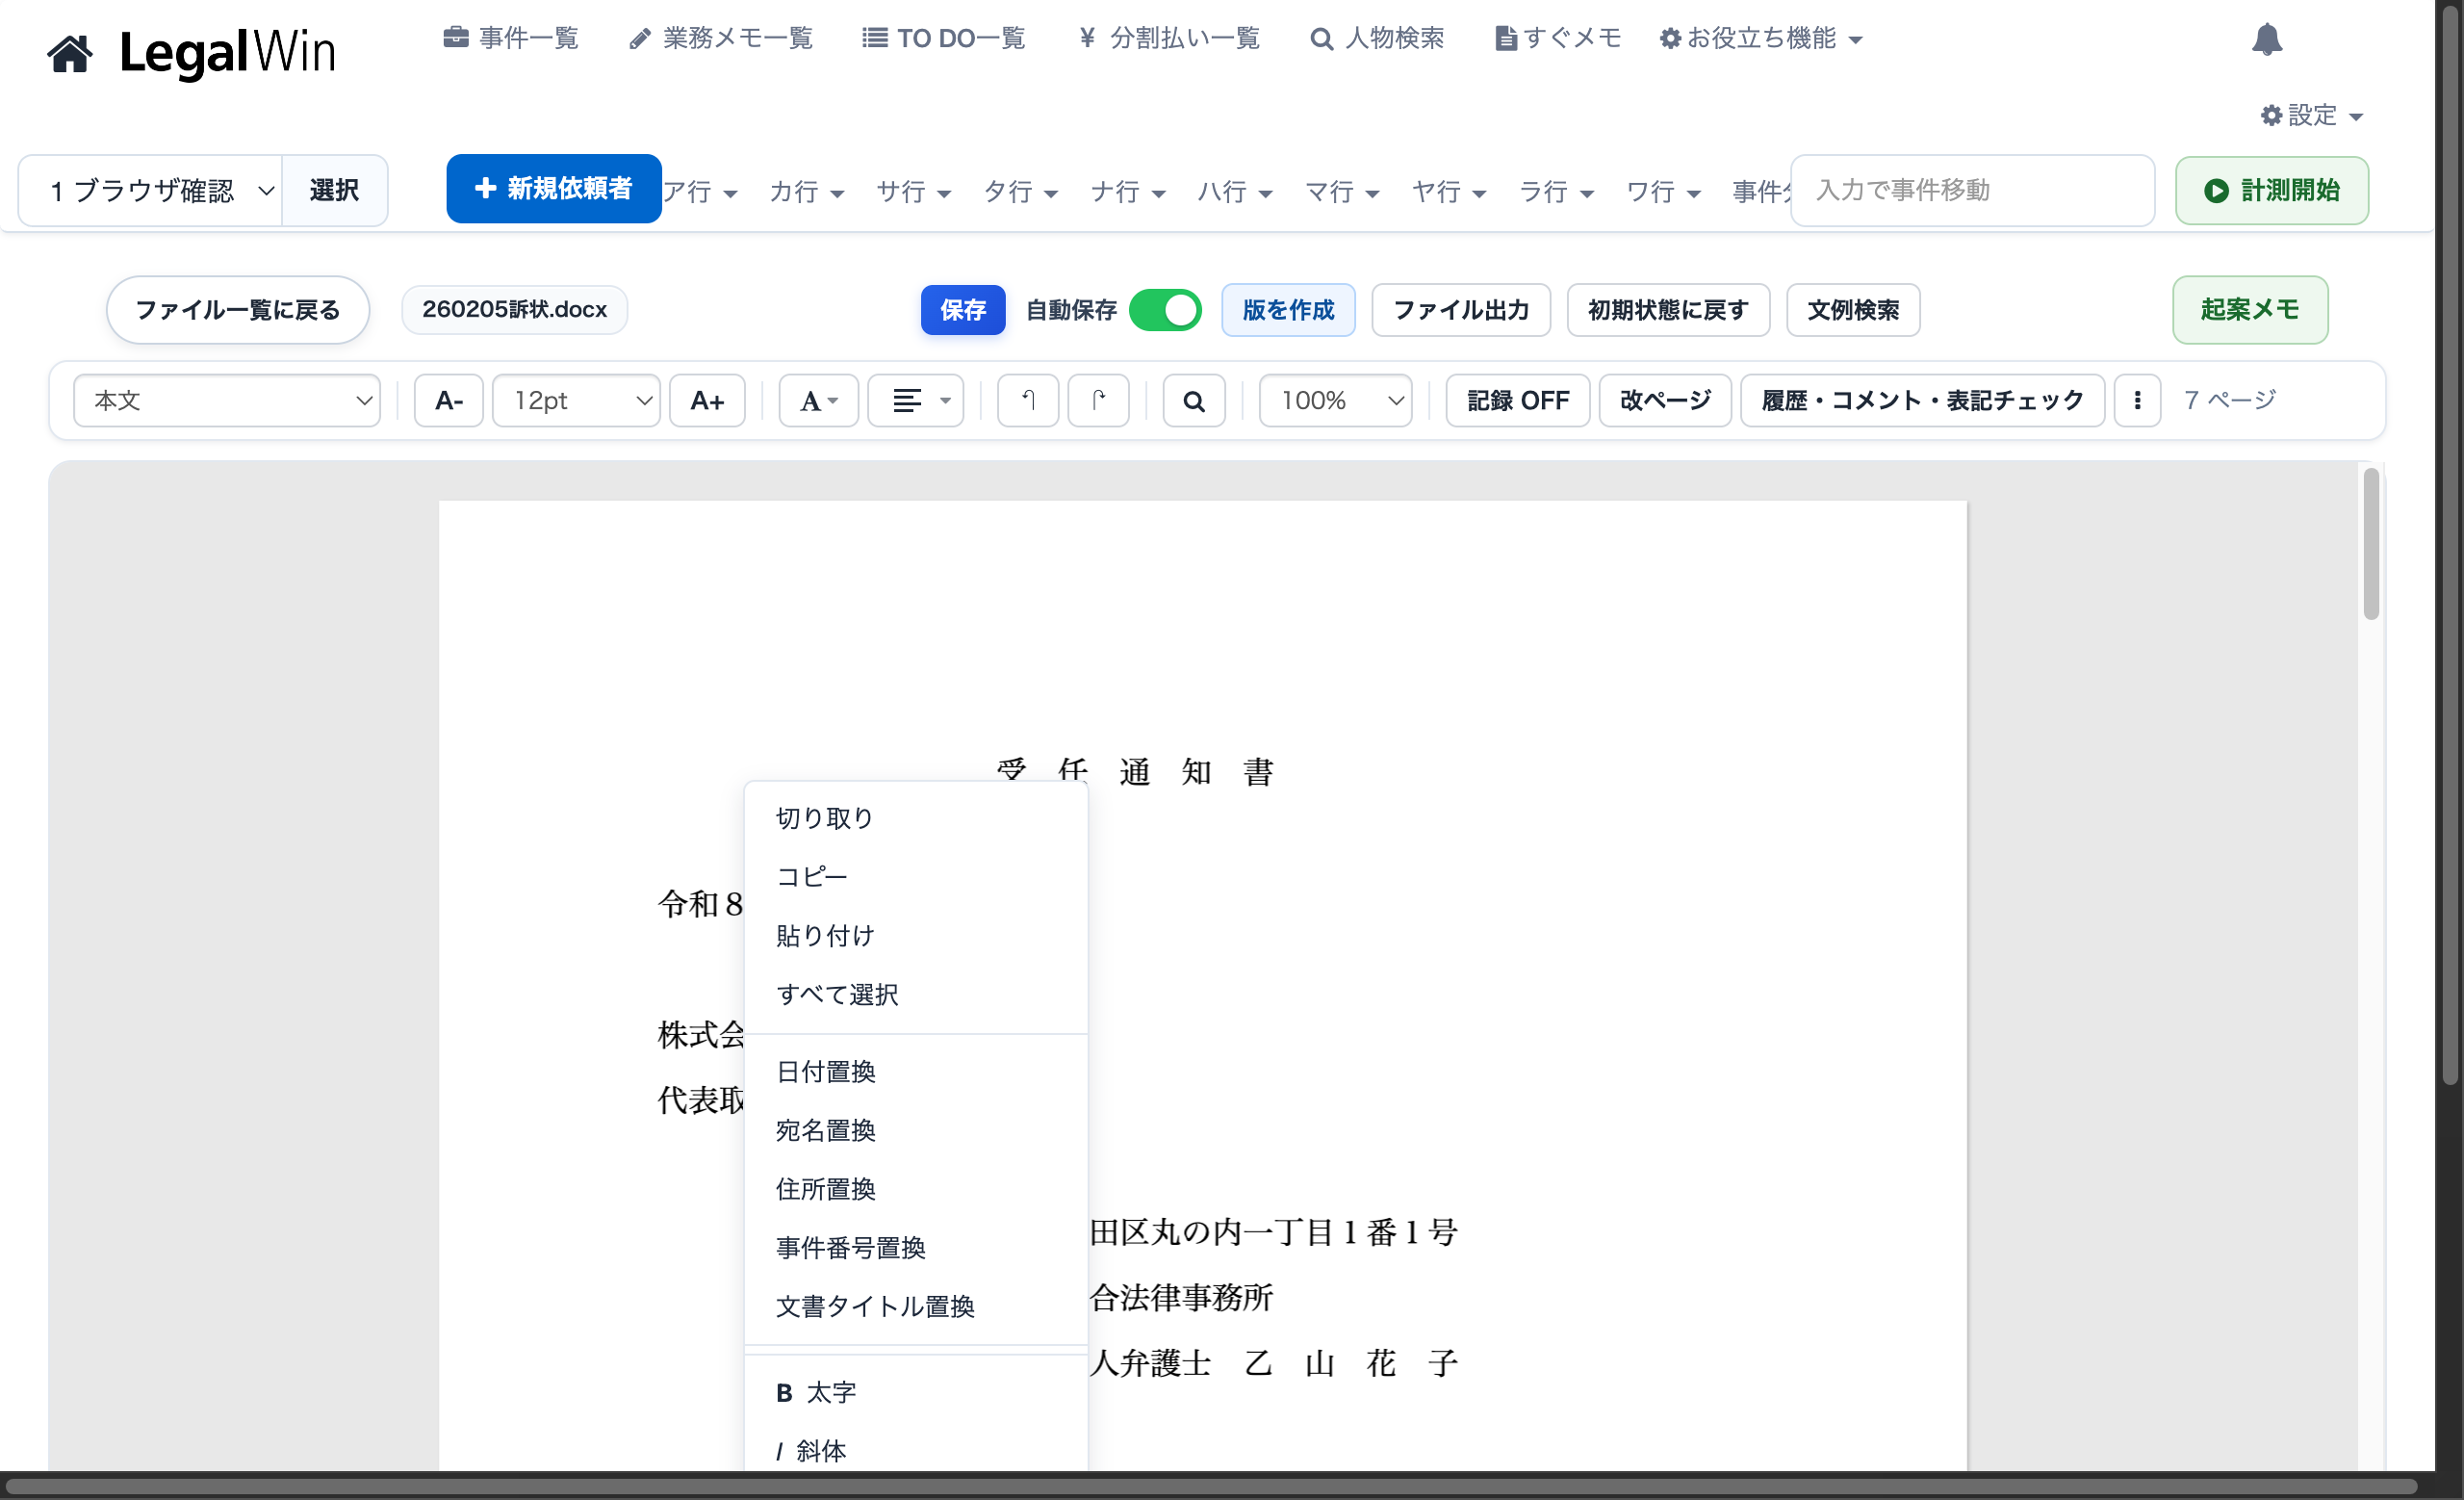
Task: Open the search magnifier in the editor toolbar
Action: pyautogui.click(x=1193, y=401)
